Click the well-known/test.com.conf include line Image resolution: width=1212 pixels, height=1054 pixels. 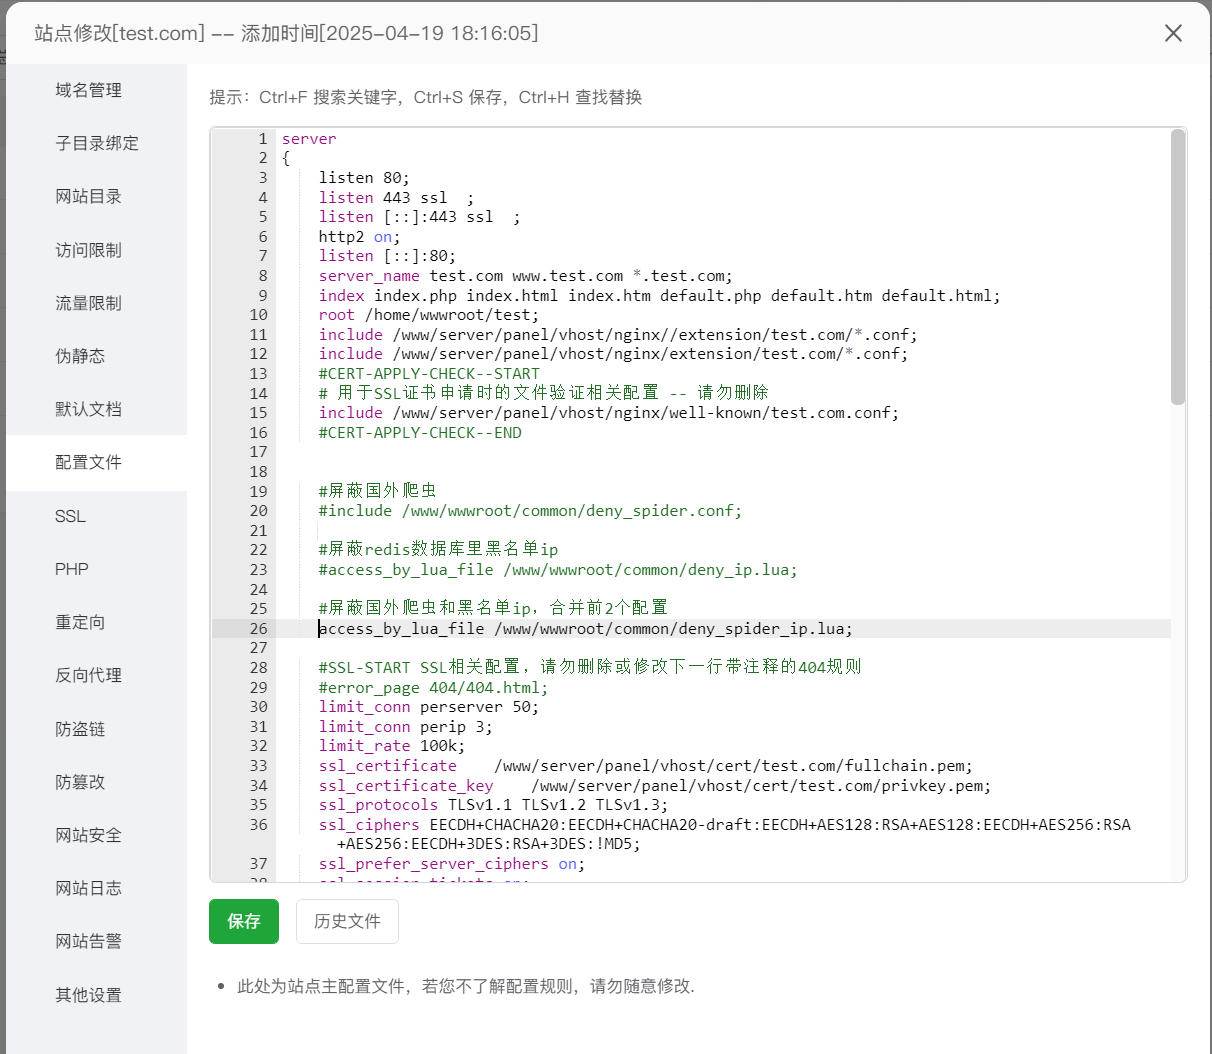[x=609, y=413]
